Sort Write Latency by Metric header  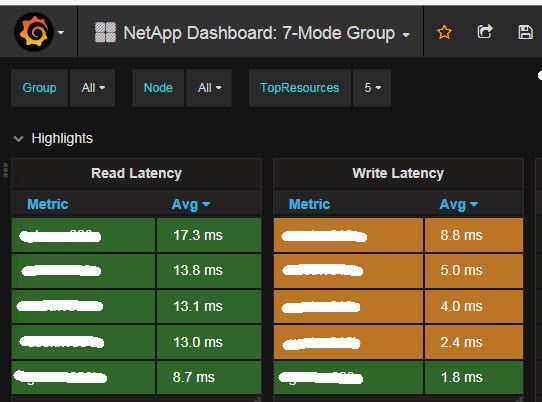point(309,204)
